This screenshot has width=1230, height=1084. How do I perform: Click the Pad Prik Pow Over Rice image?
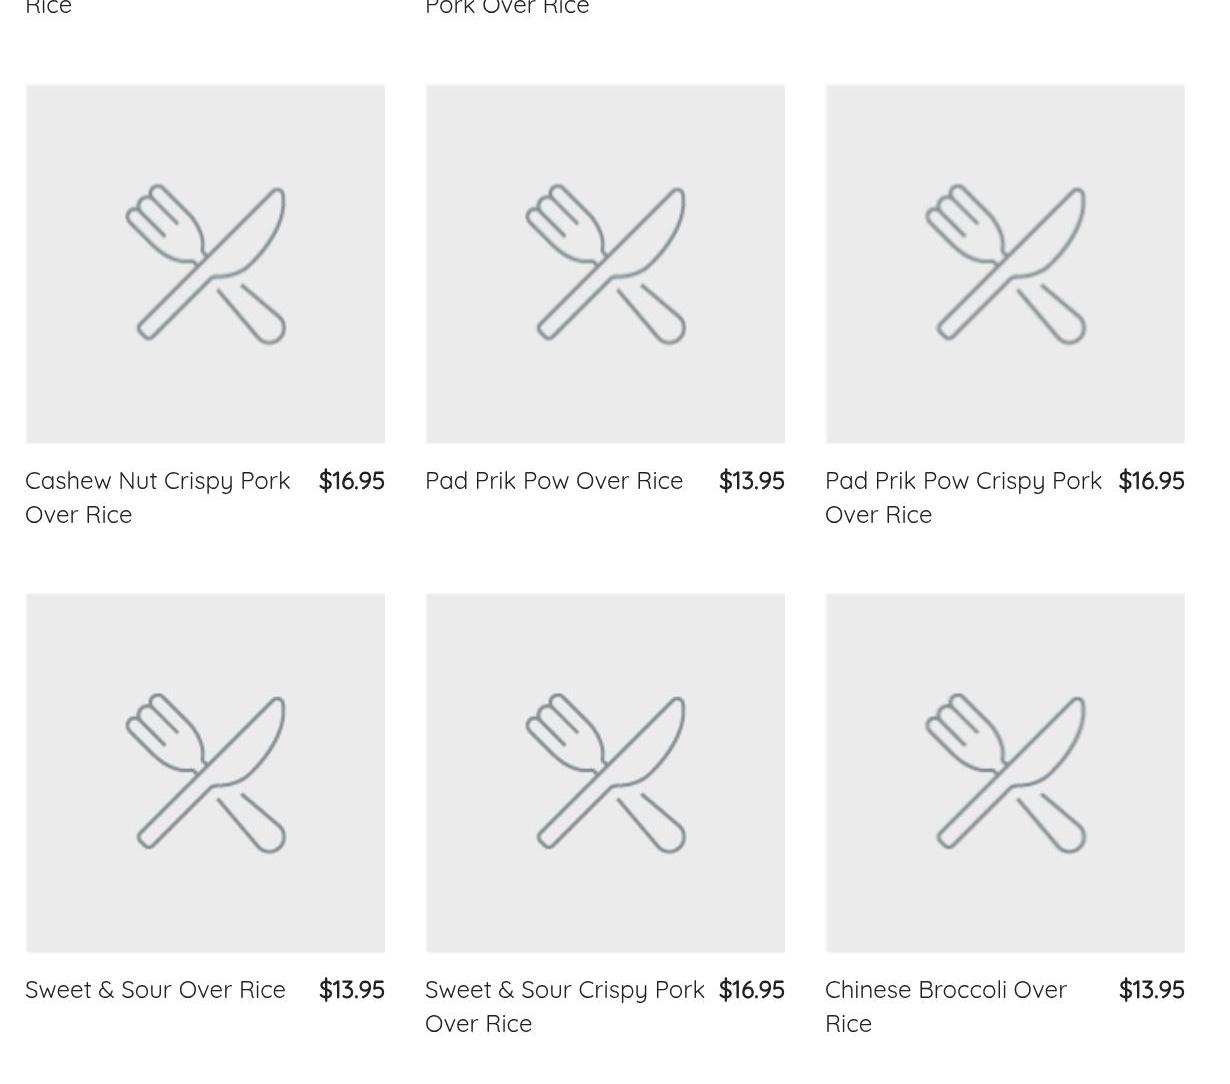(605, 264)
